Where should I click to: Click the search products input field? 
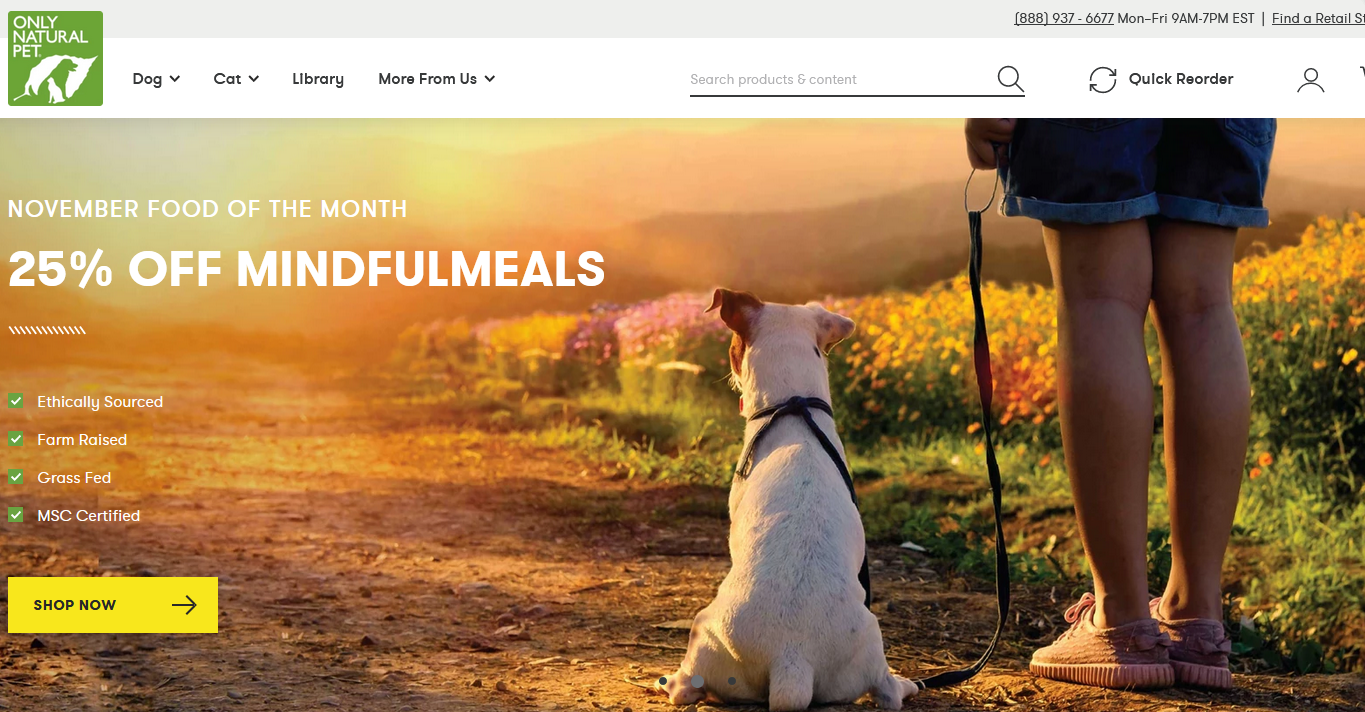coord(840,79)
